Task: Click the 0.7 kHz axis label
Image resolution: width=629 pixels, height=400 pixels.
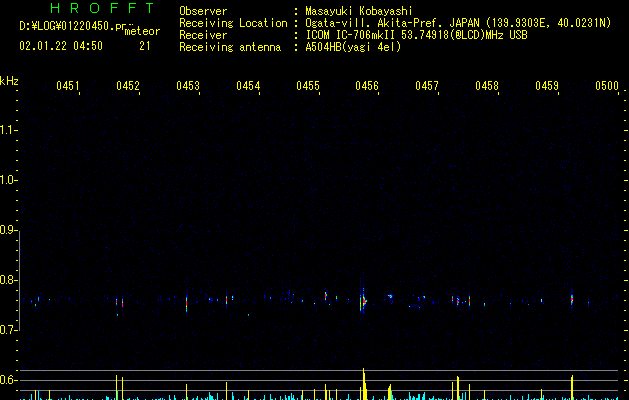Action: tap(8, 330)
